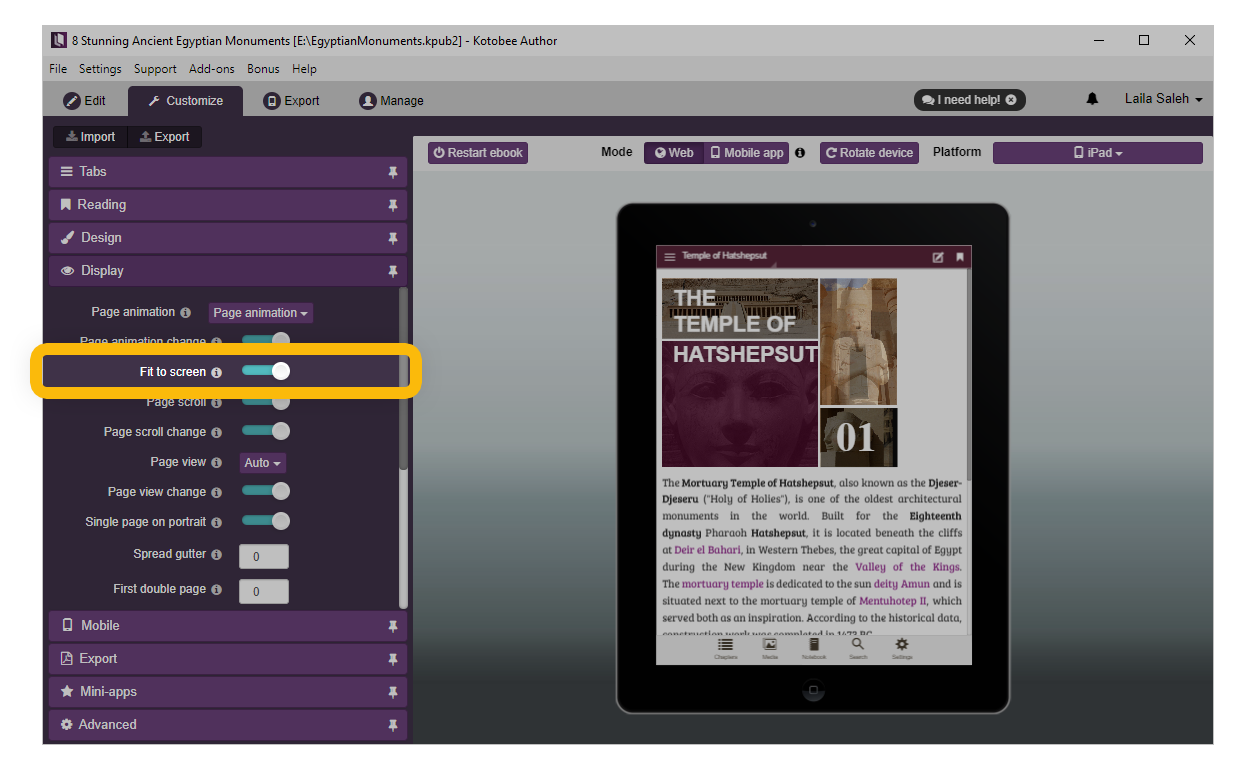
Task: Tap the edit note icon in ebook preview
Action: click(x=938, y=257)
